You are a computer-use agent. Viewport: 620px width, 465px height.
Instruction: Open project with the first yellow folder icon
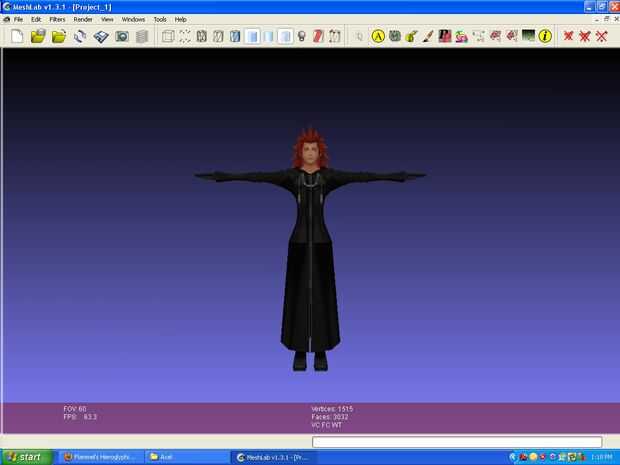38,36
